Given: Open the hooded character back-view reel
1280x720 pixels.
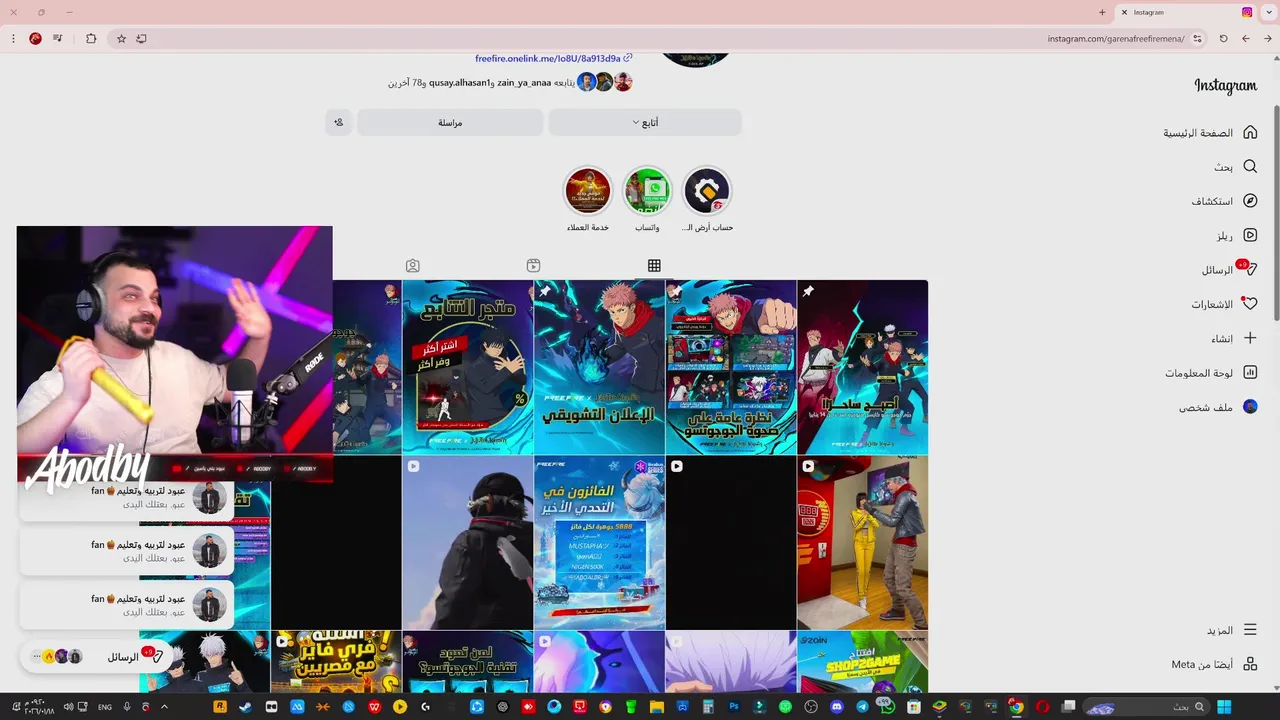Looking at the screenshot, I should point(467,543).
